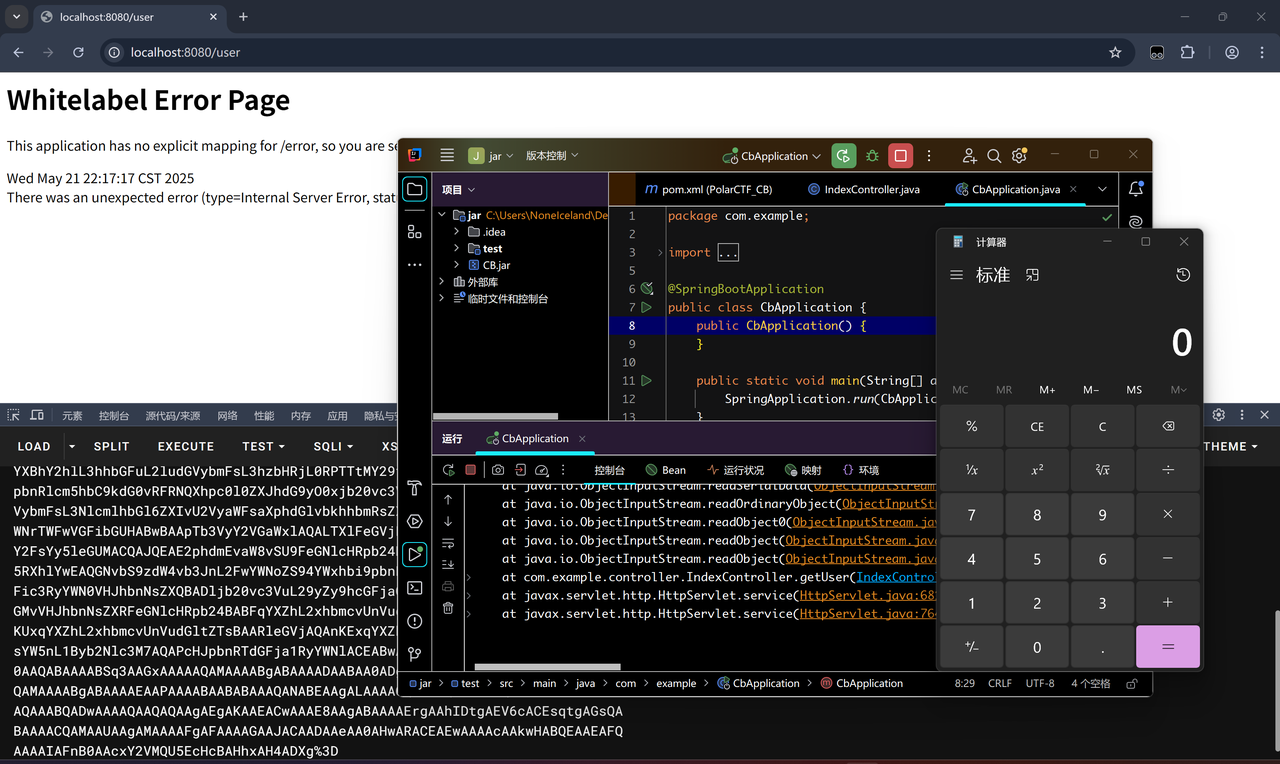Open the Git tool window icon
Viewport: 1280px width, 764px height.
(415, 654)
